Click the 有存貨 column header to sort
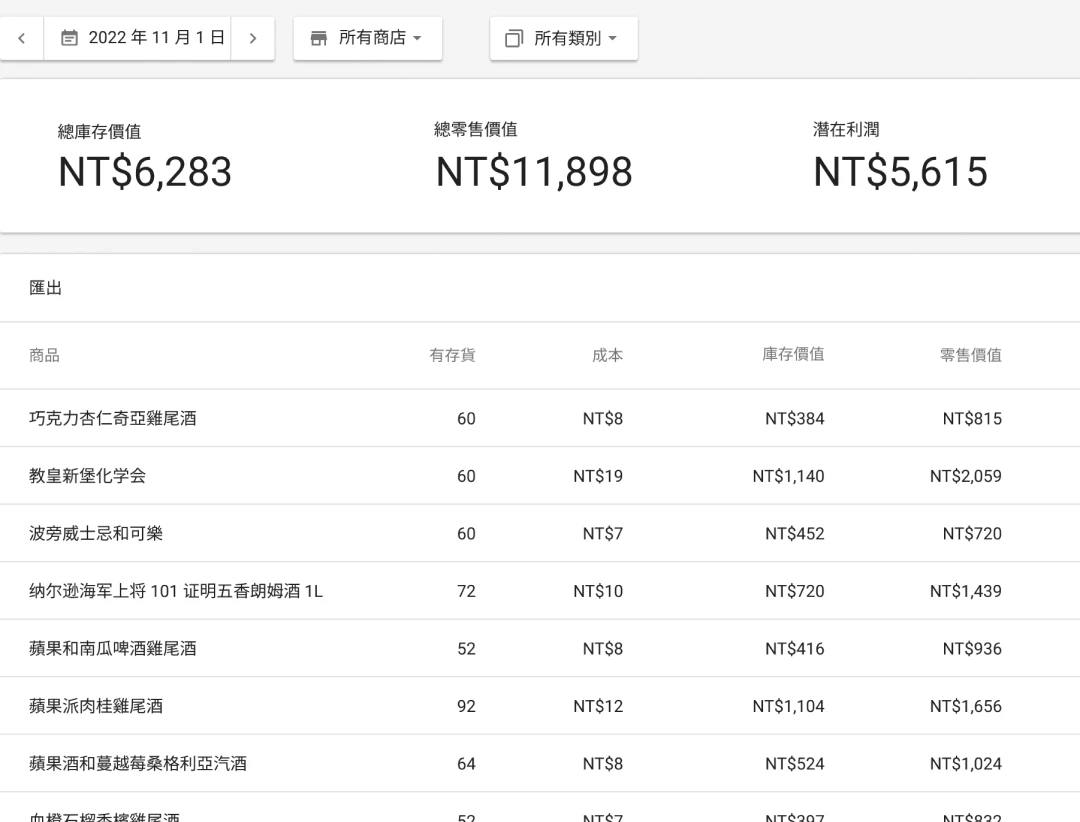This screenshot has width=1080, height=822. click(452, 355)
